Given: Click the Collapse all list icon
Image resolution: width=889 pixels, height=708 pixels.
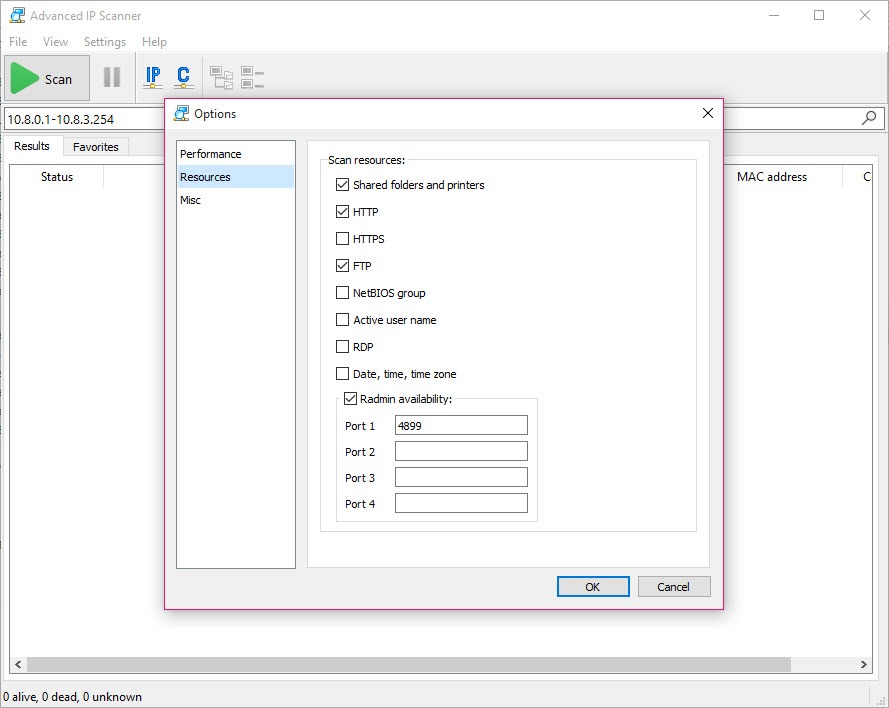Looking at the screenshot, I should tap(252, 78).
